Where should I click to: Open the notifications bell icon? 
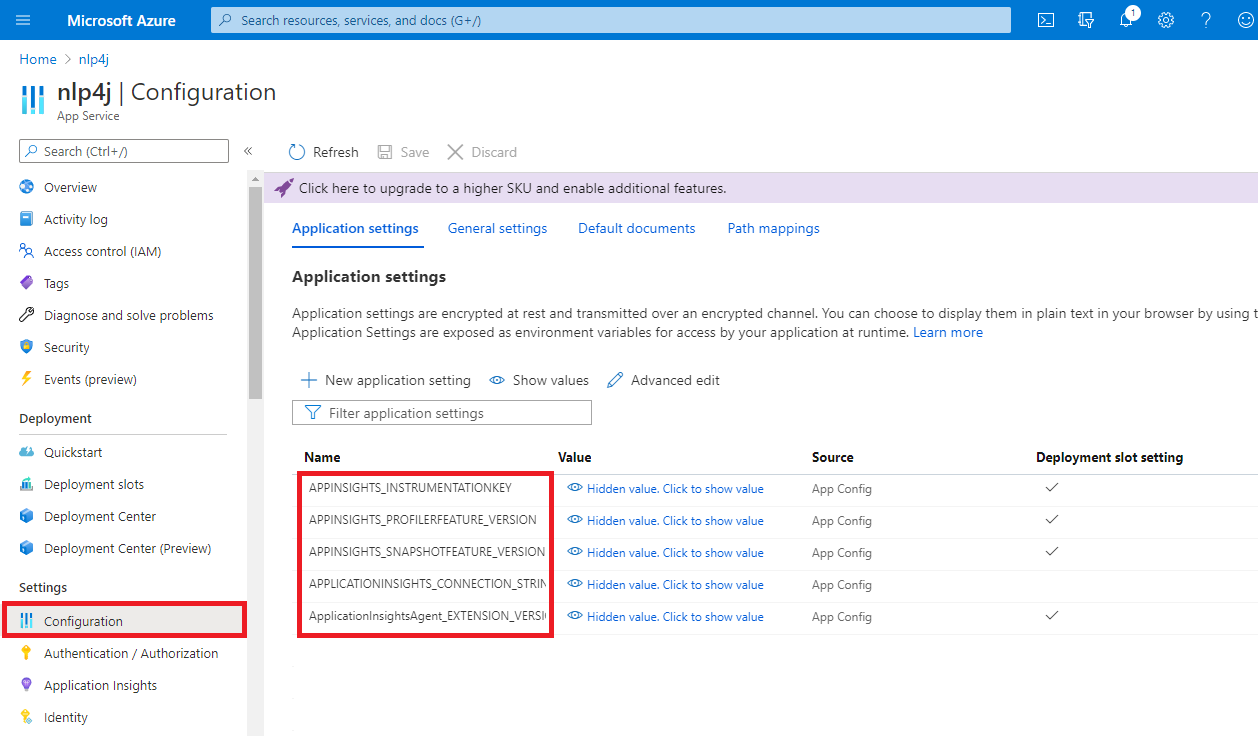tap(1125, 20)
